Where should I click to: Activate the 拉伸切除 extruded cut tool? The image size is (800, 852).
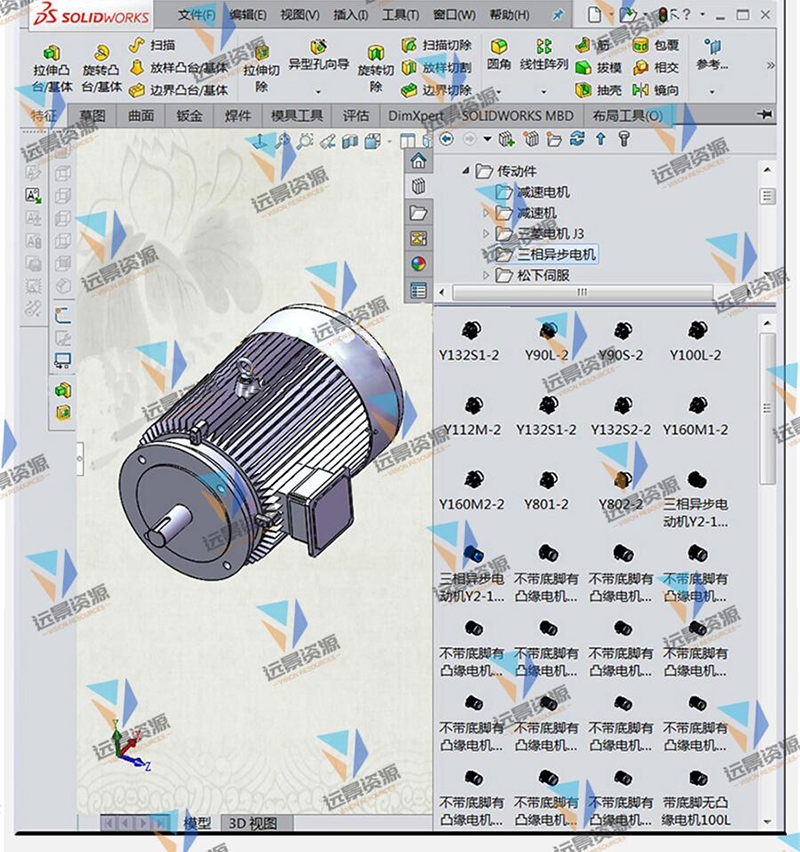(261, 68)
